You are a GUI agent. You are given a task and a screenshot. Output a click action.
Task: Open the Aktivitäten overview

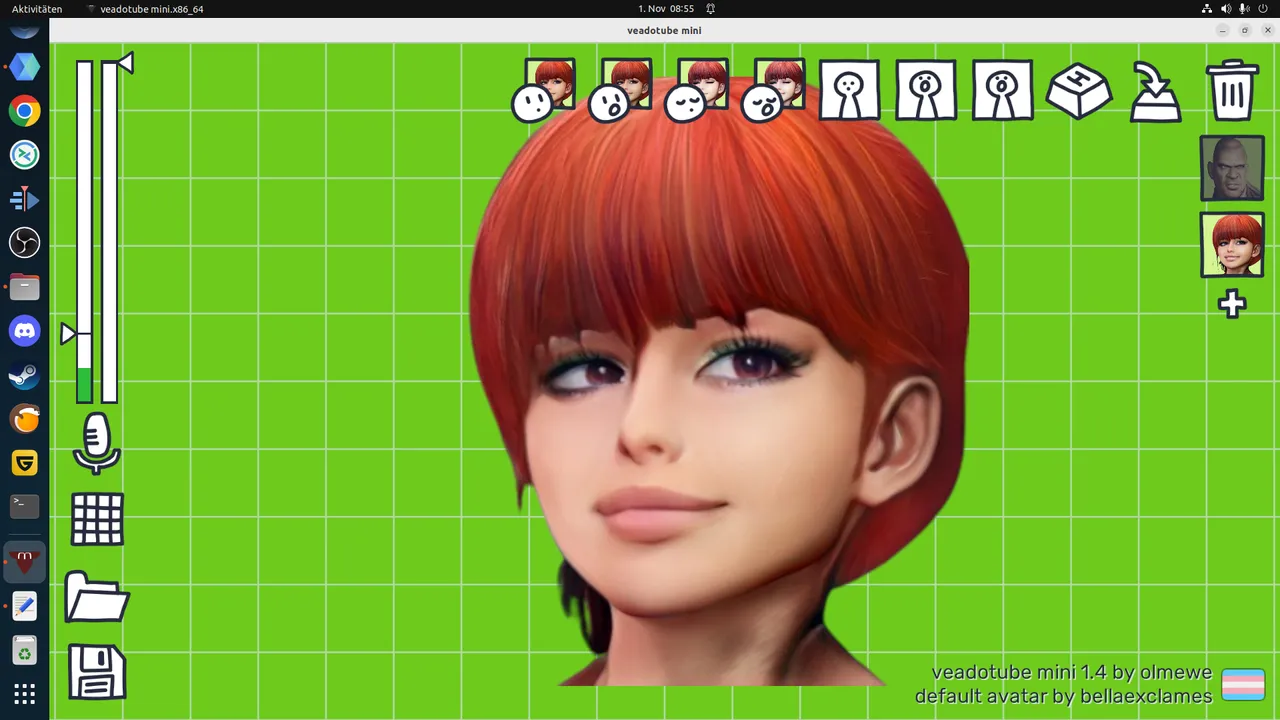[x=37, y=9]
